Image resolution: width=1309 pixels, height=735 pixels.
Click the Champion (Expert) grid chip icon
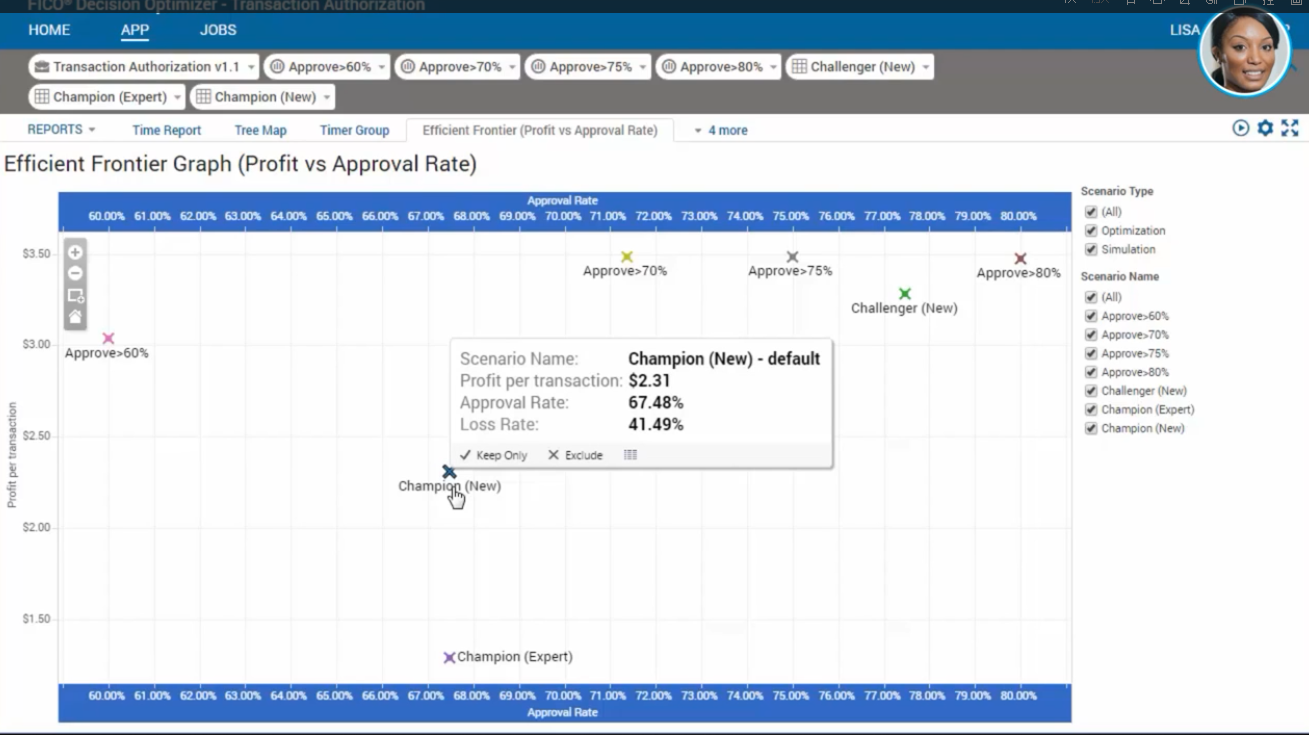point(42,97)
